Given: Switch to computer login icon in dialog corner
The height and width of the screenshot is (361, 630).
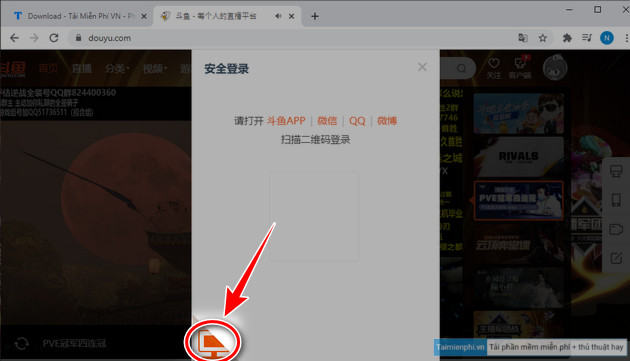Looking at the screenshot, I should click(213, 343).
